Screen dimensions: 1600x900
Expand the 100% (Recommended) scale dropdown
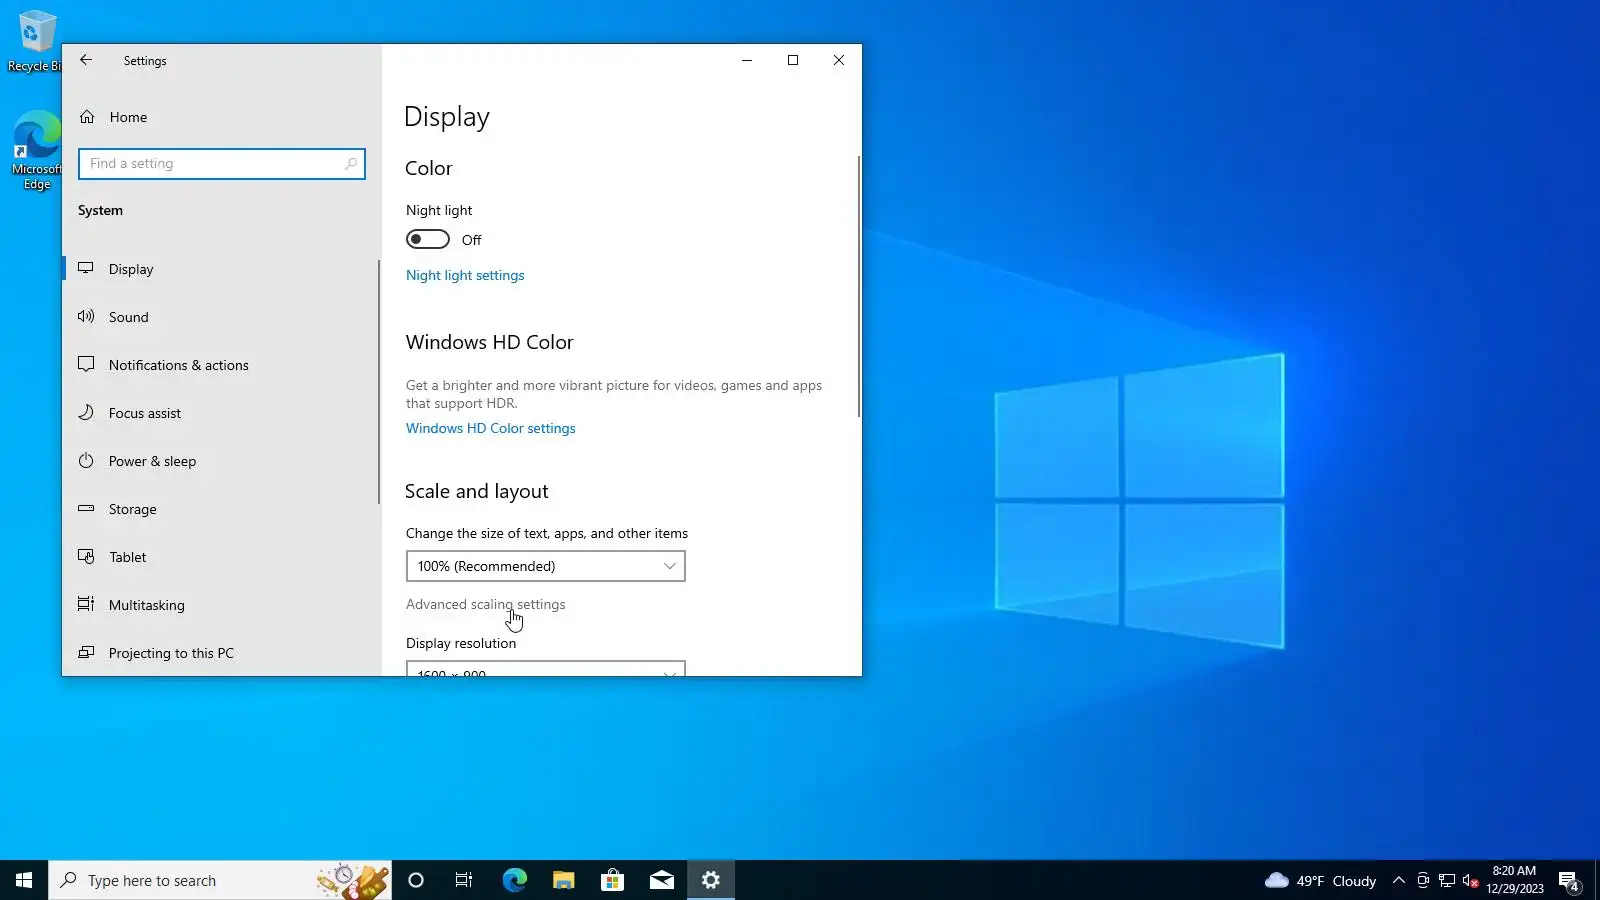coord(546,566)
